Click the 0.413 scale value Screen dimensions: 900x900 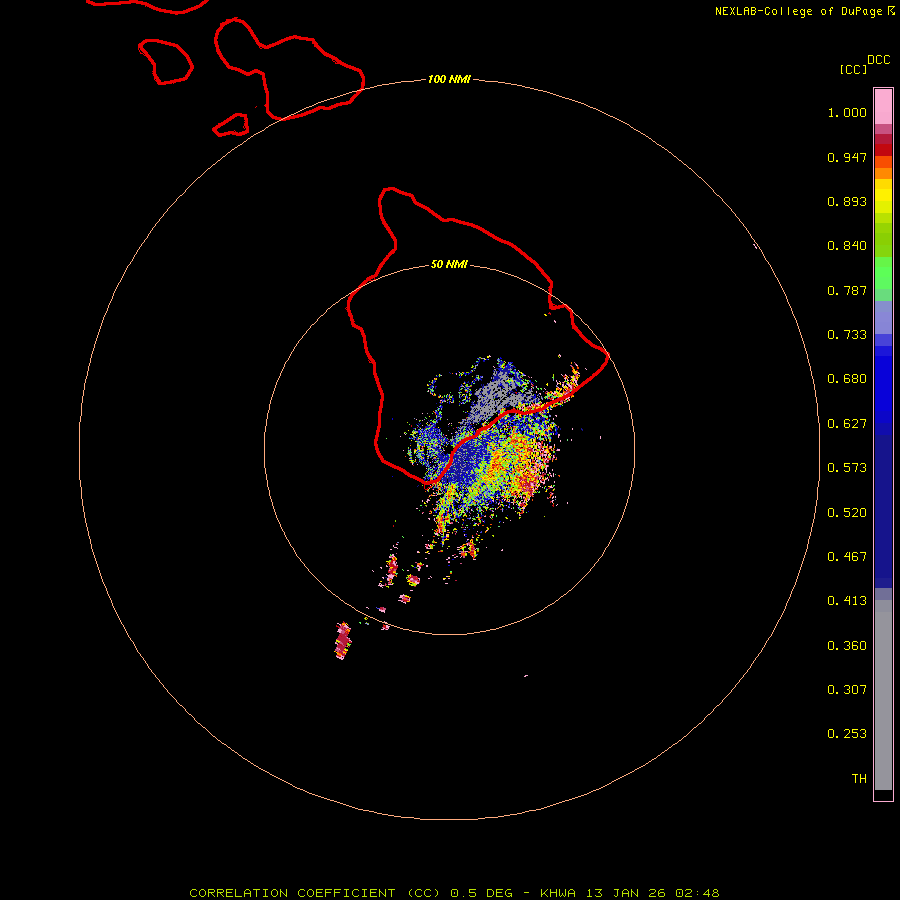coord(847,601)
